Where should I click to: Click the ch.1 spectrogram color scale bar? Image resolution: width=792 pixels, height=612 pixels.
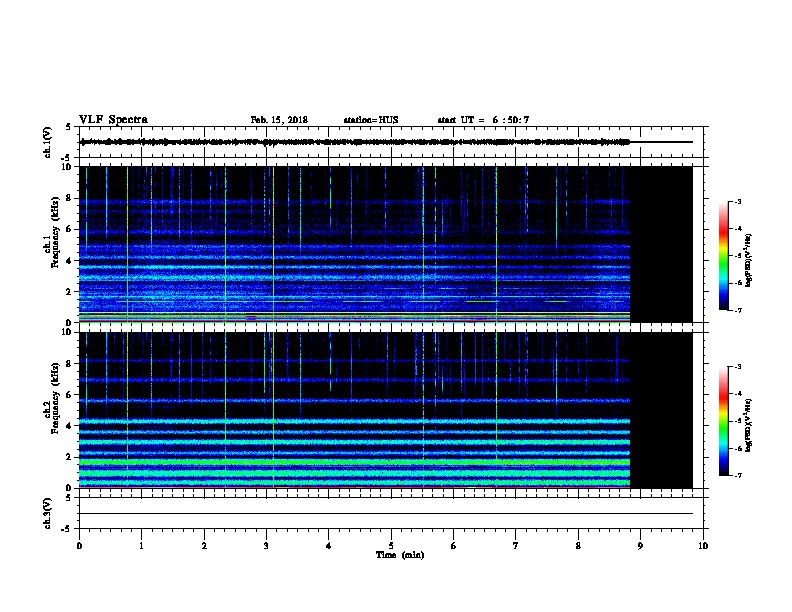point(724,256)
